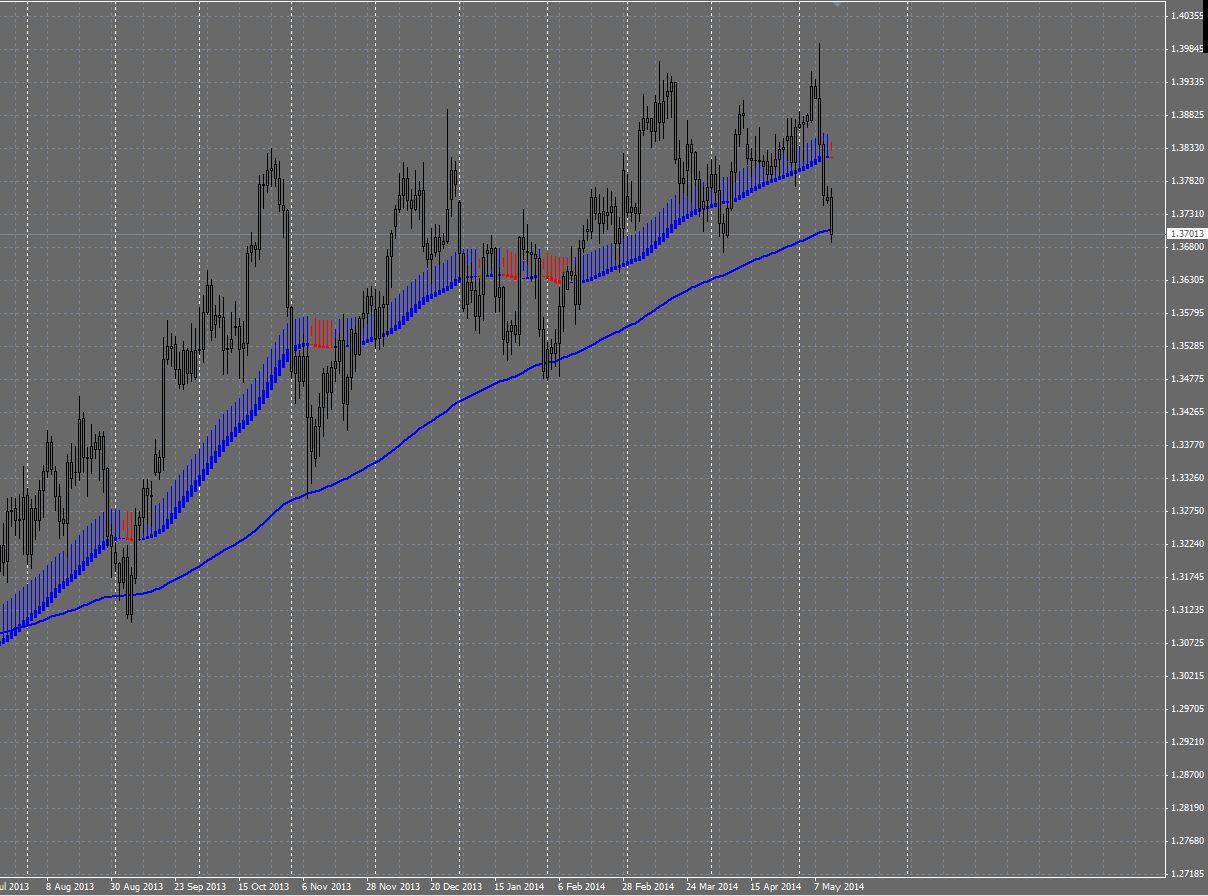Screen dimensions: 1208x896
Task: Select the 1.39335 price level label
Action: (x=1188, y=82)
